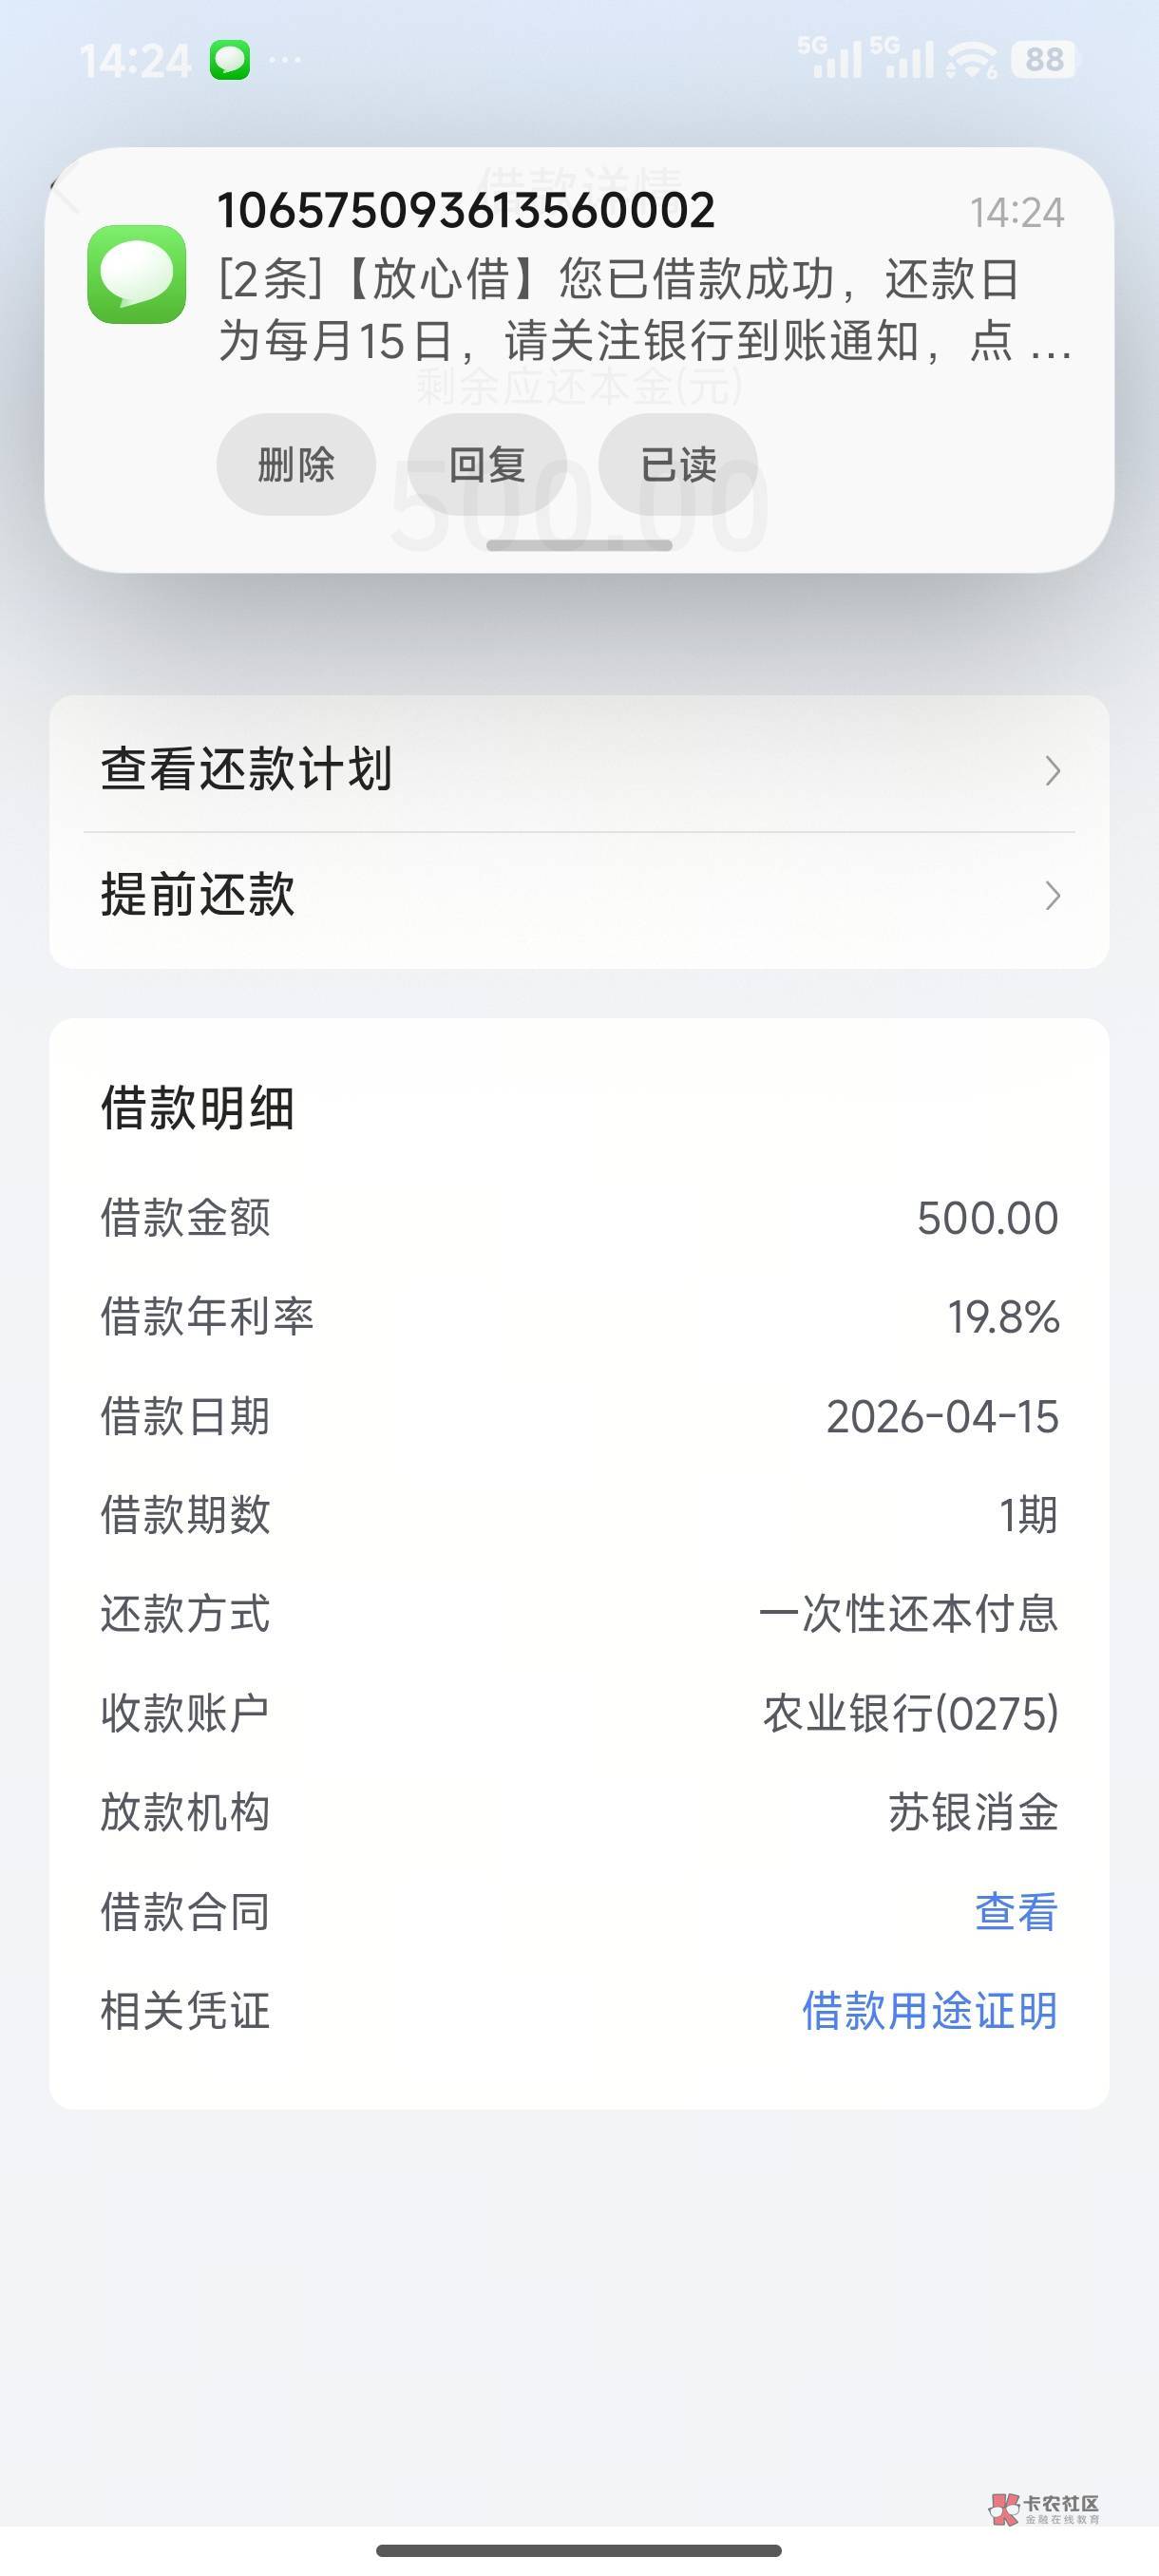Tap the back arrow behind the notification
1159x2576 pixels.
click(x=66, y=191)
